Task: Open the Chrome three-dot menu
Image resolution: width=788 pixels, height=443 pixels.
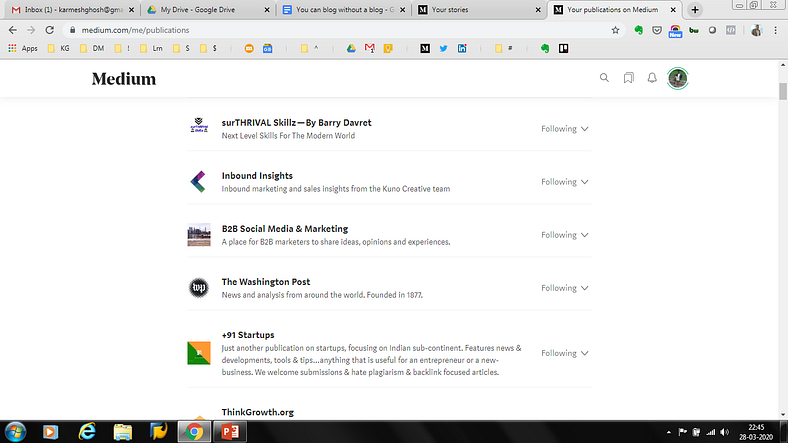Action: pyautogui.click(x=775, y=30)
